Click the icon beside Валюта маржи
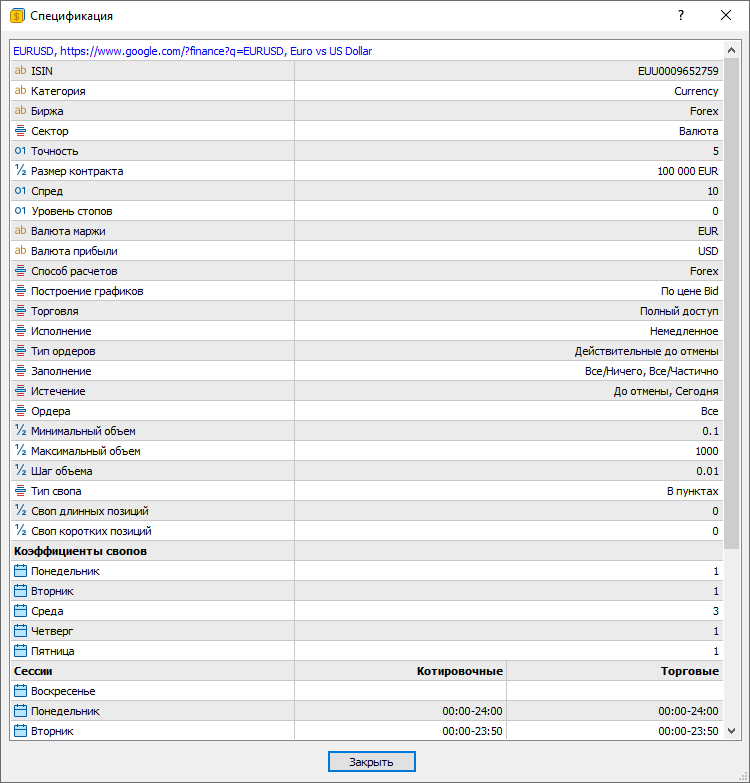The width and height of the screenshot is (750, 783). [20, 231]
